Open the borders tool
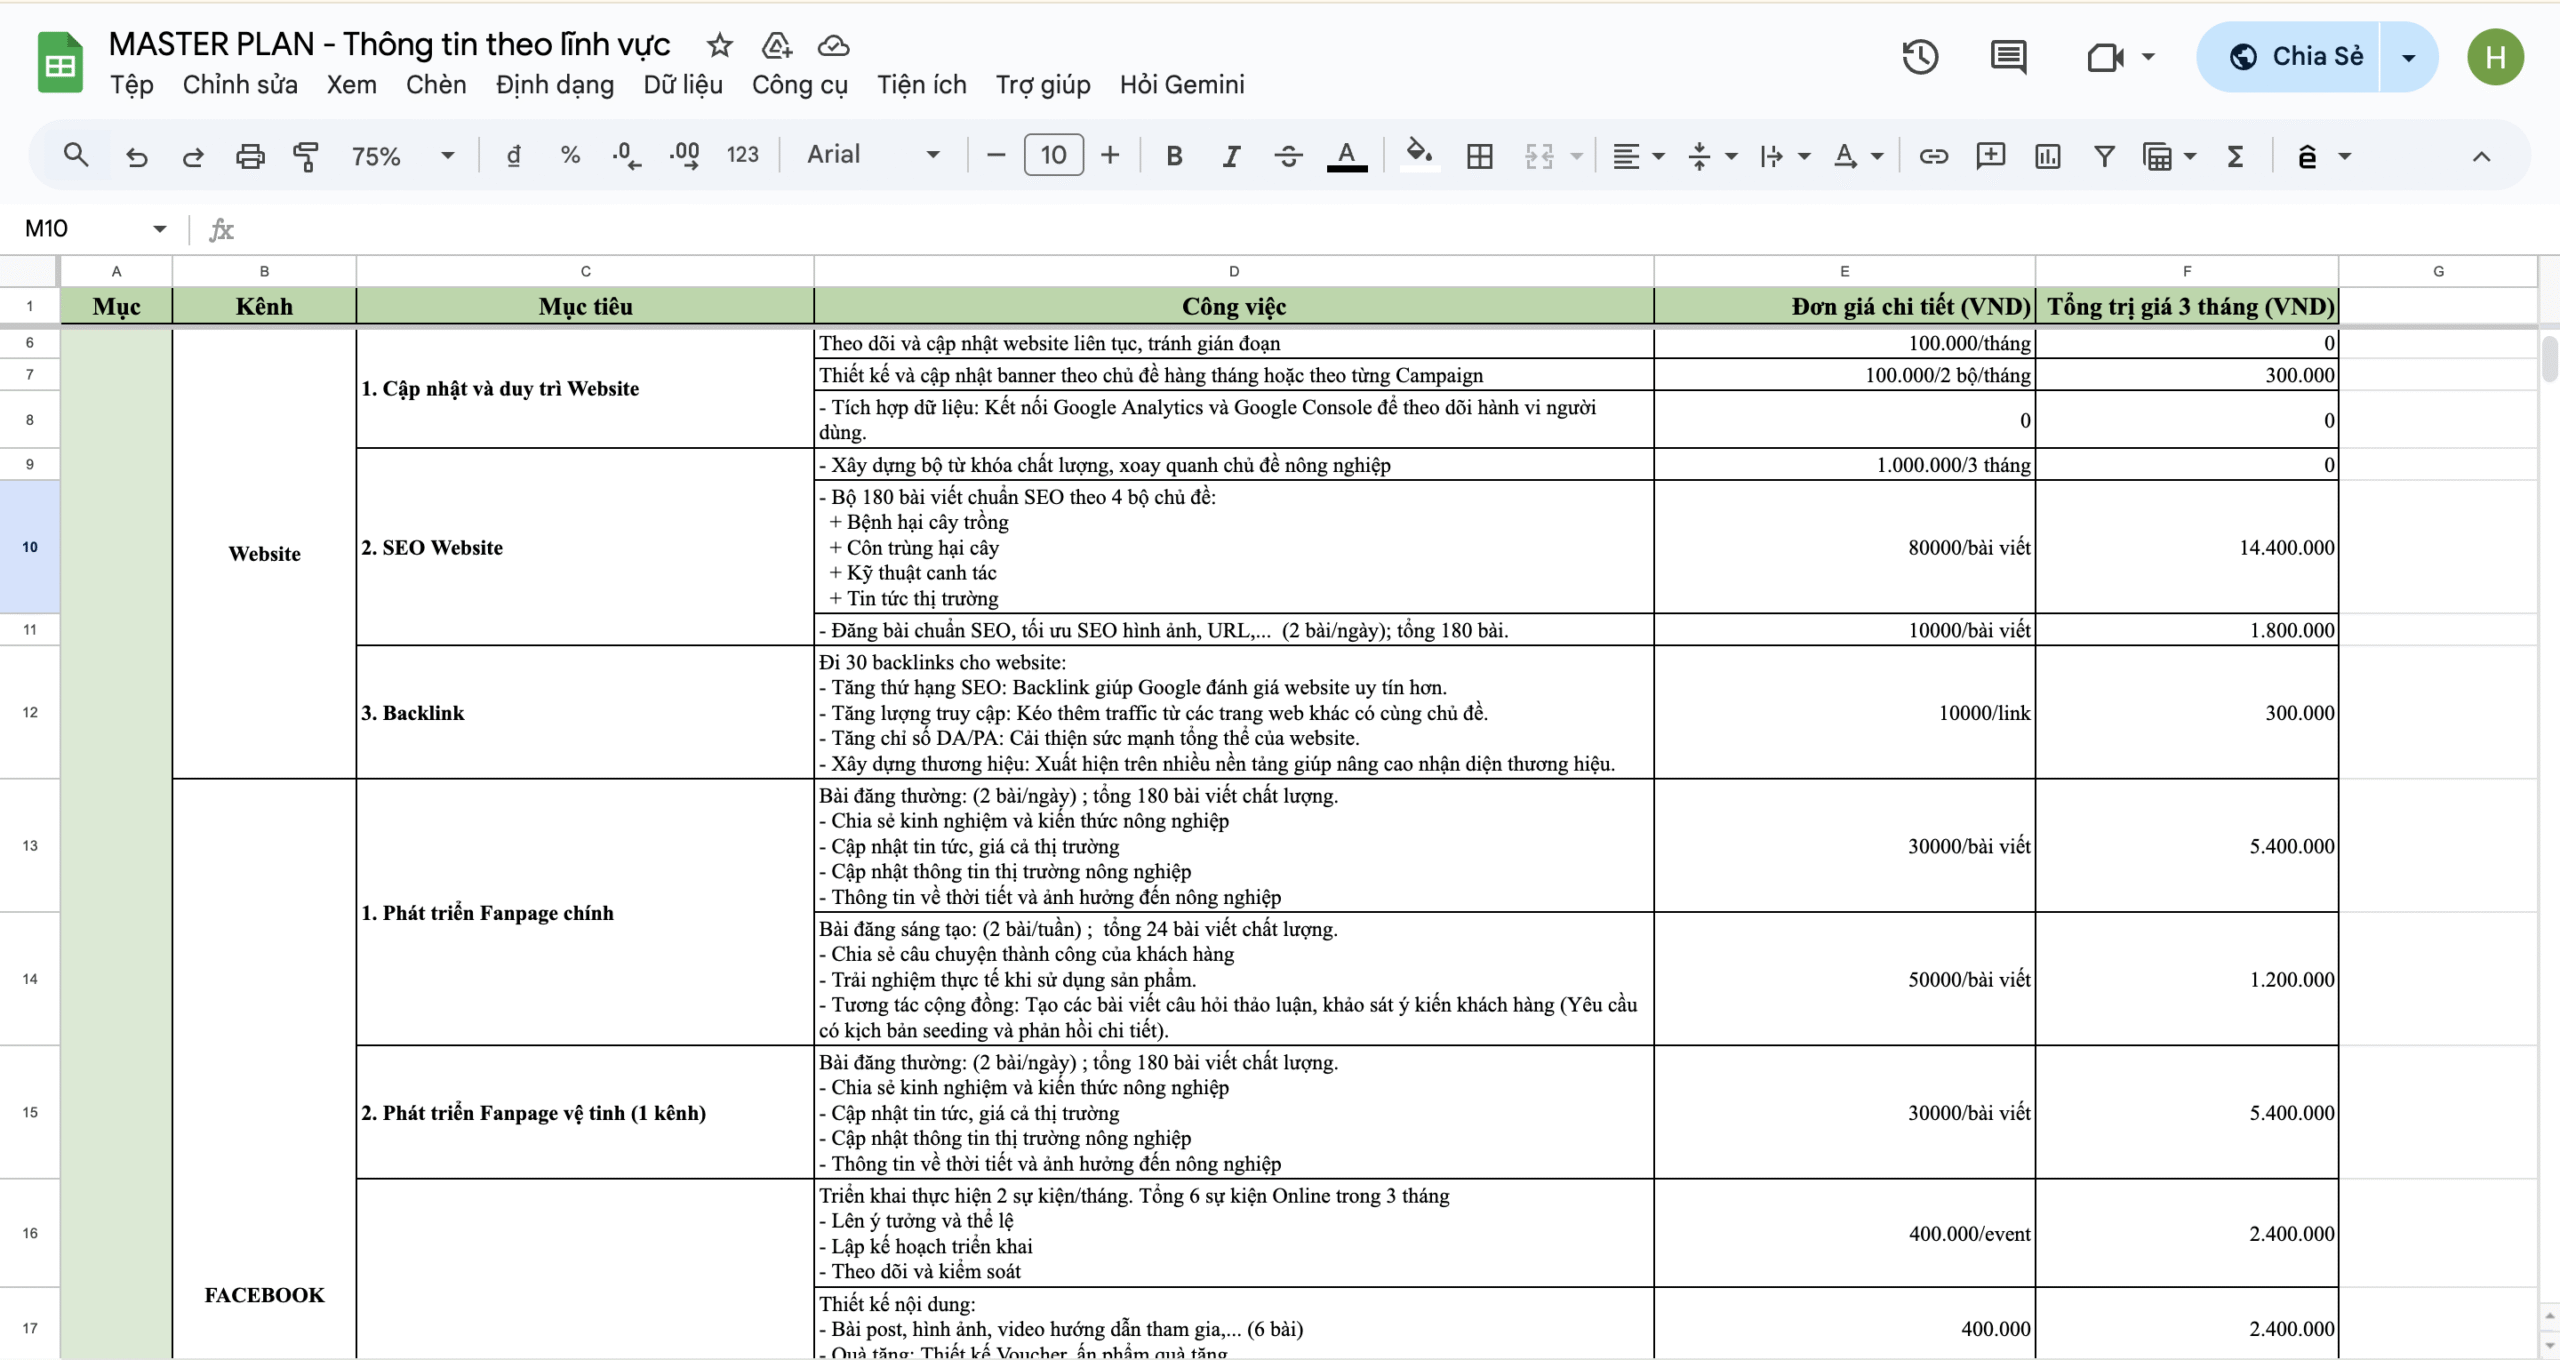The image size is (2560, 1360). click(1479, 156)
